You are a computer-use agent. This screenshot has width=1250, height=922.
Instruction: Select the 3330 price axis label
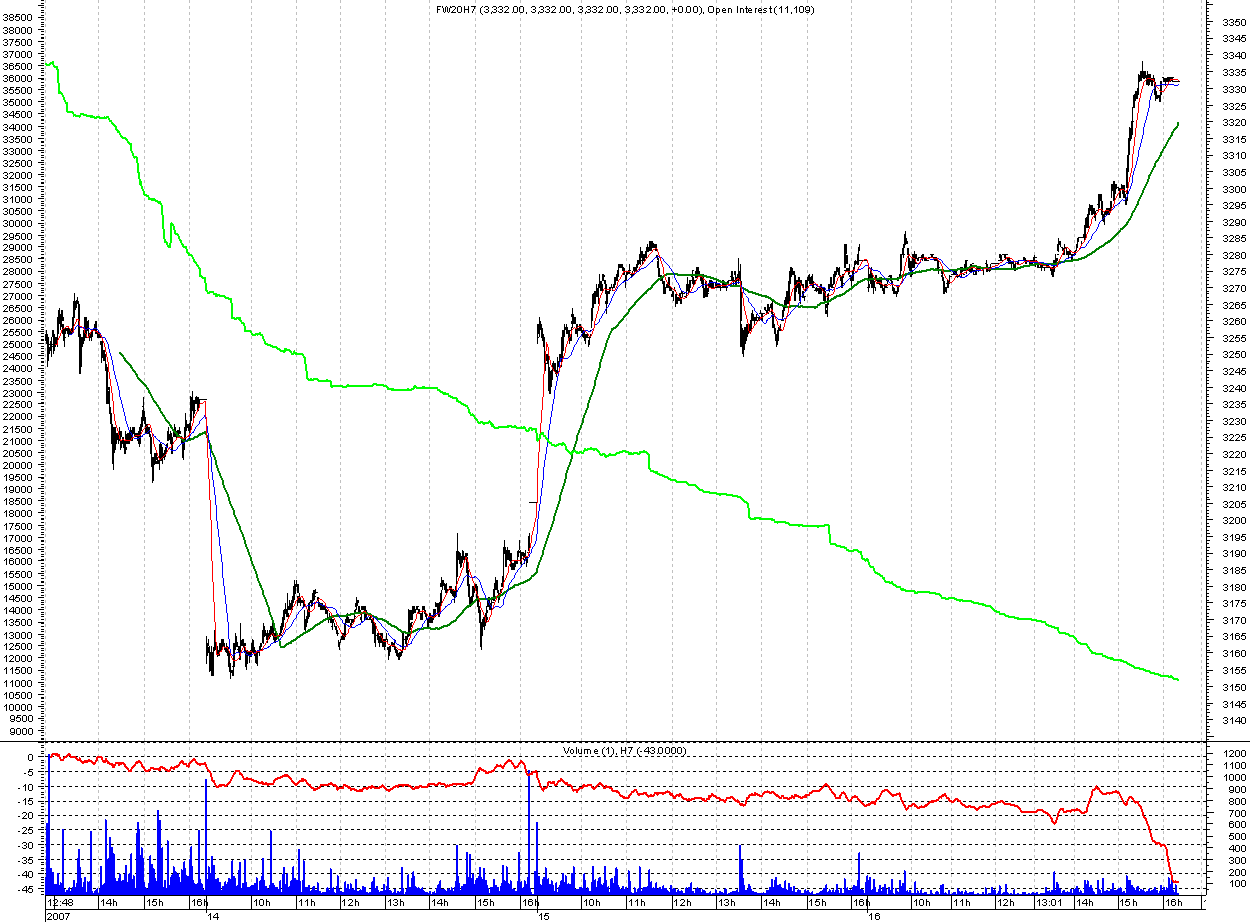(x=1233, y=89)
